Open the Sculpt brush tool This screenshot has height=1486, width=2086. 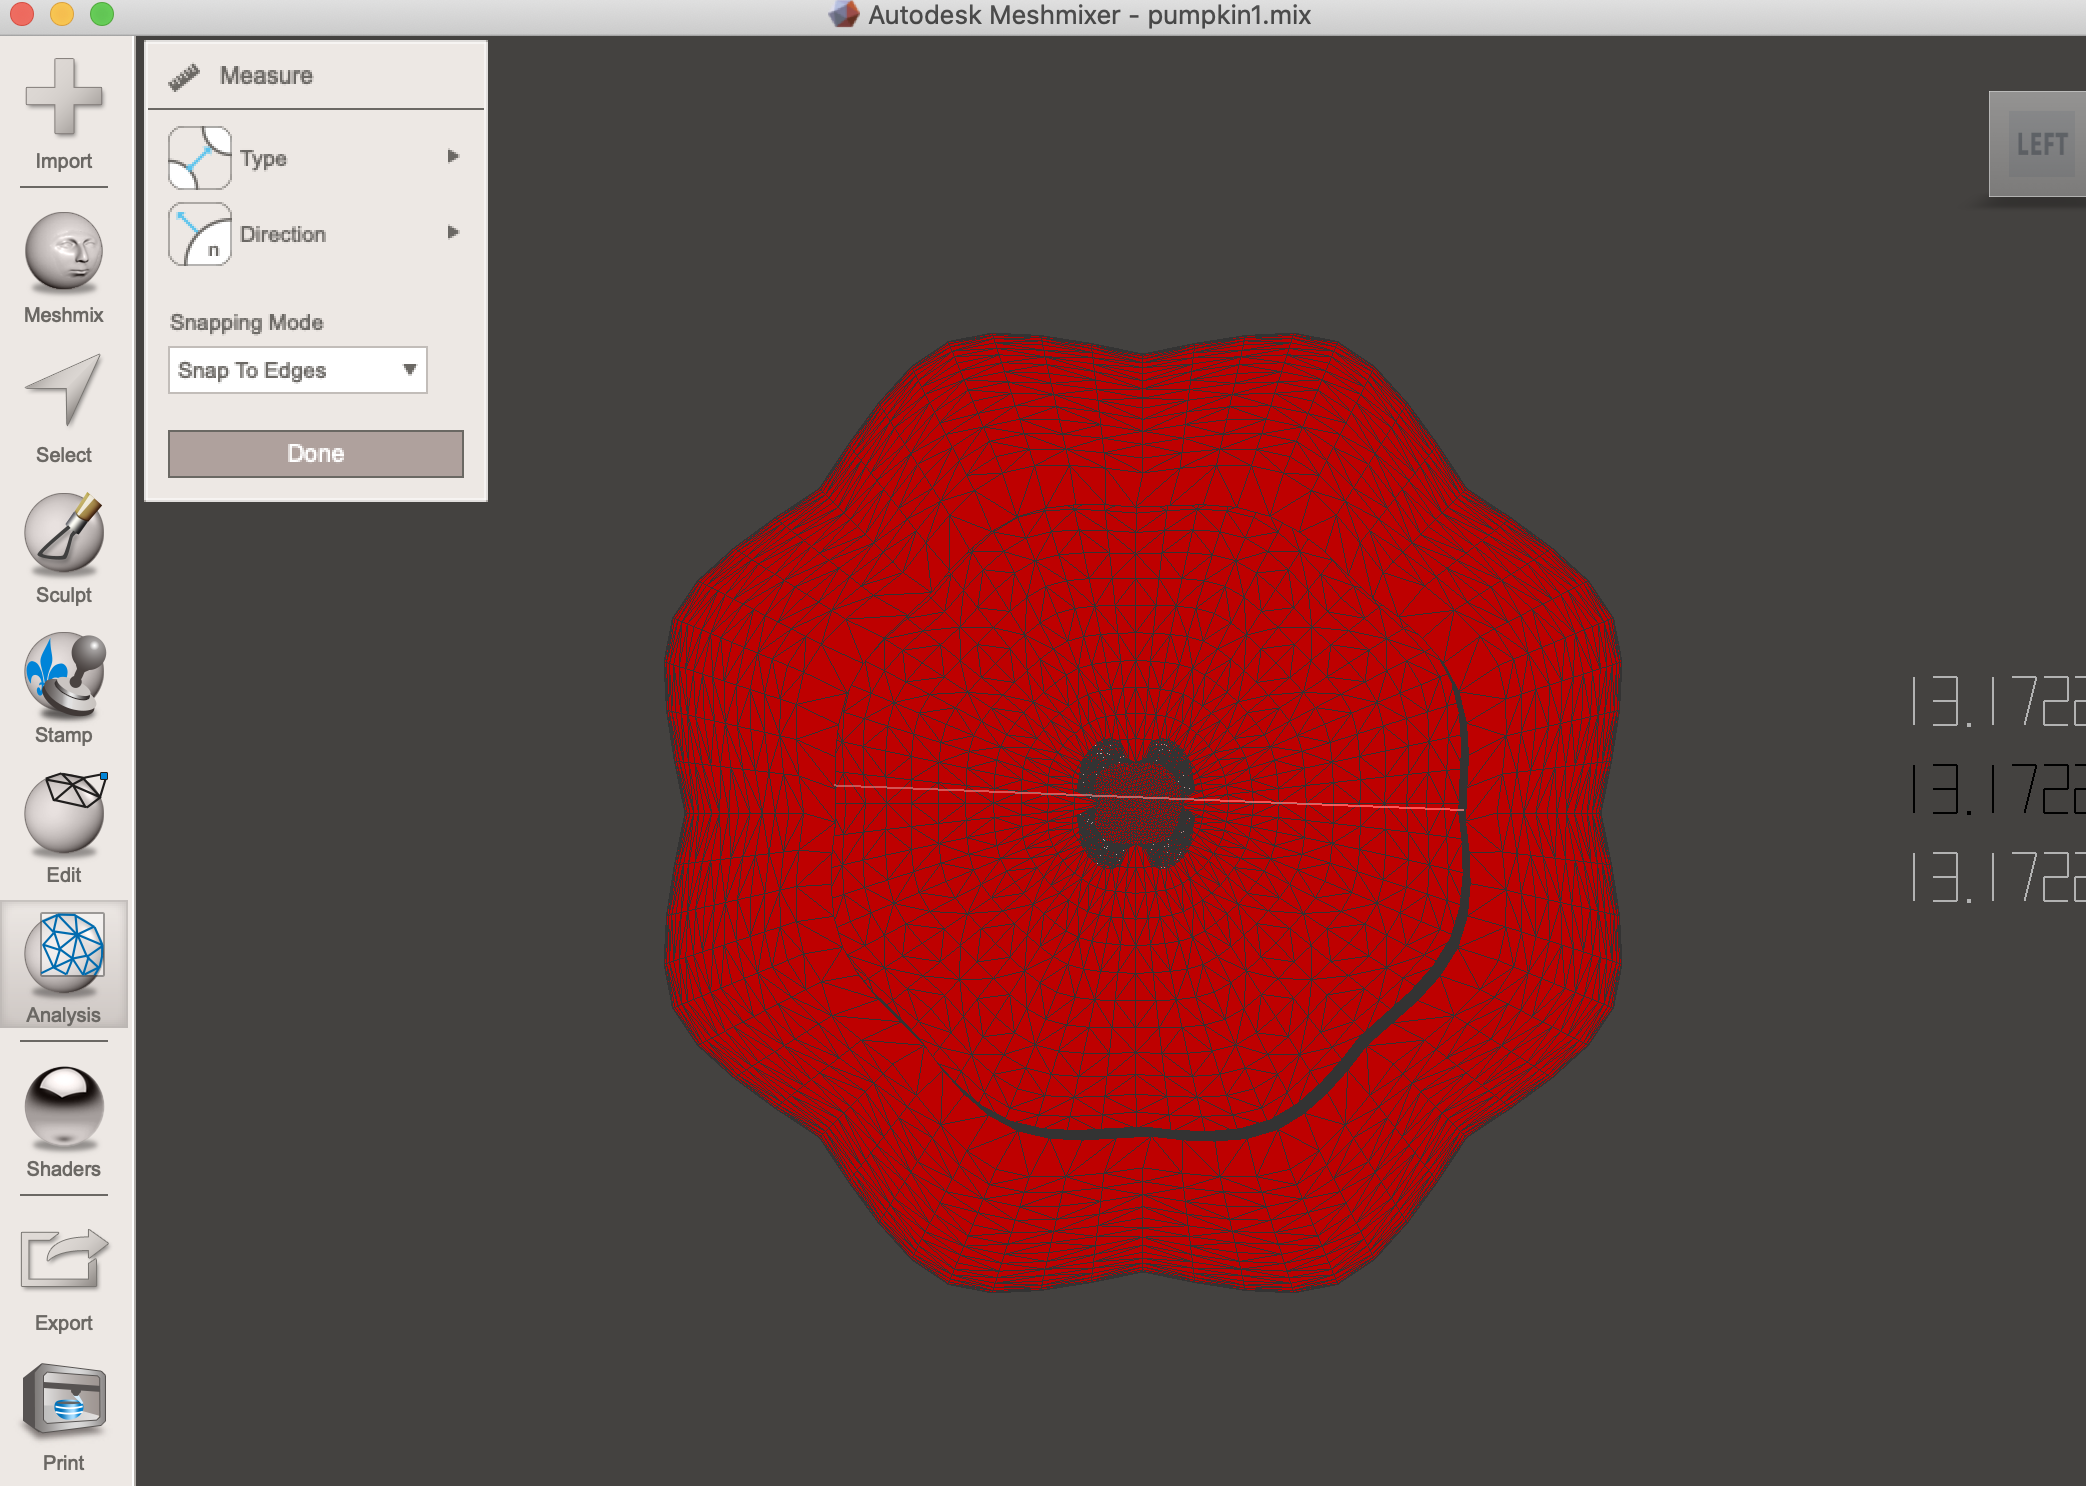(63, 531)
